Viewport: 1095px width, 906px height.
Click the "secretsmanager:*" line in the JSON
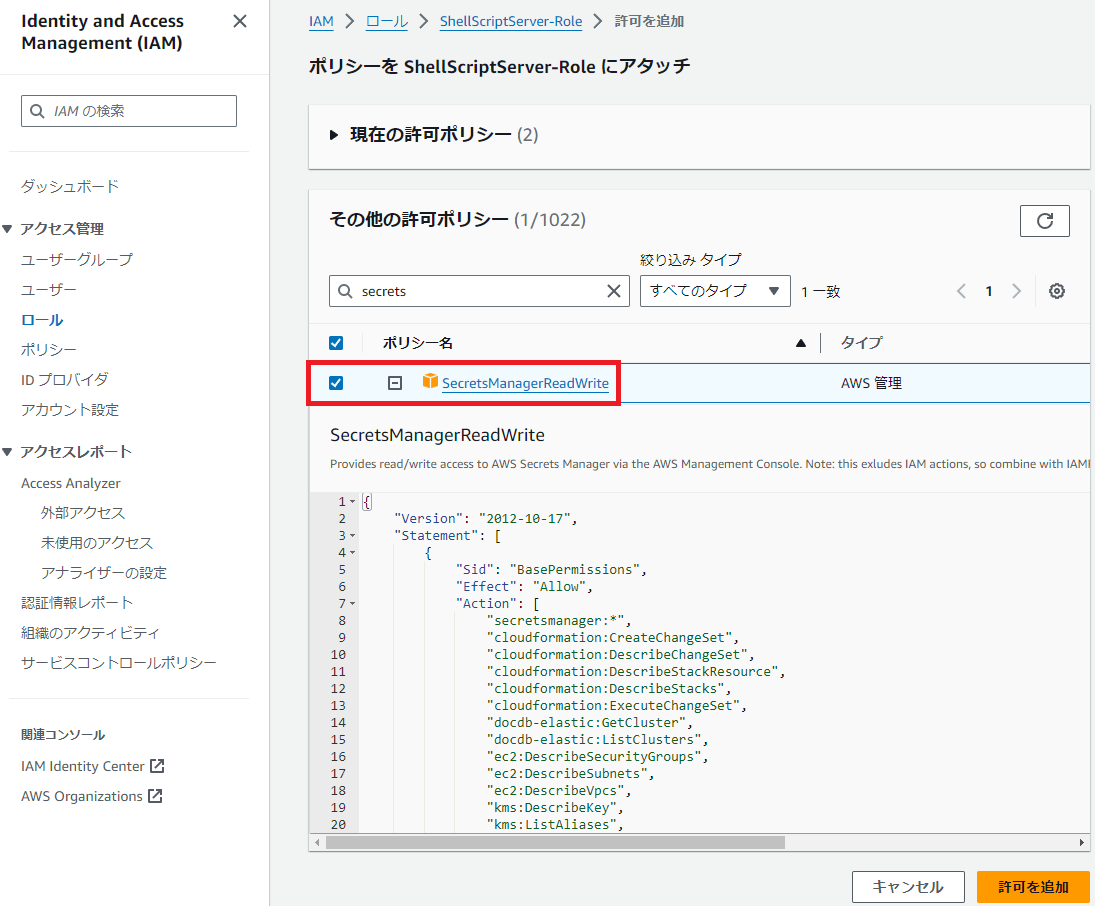[559, 620]
